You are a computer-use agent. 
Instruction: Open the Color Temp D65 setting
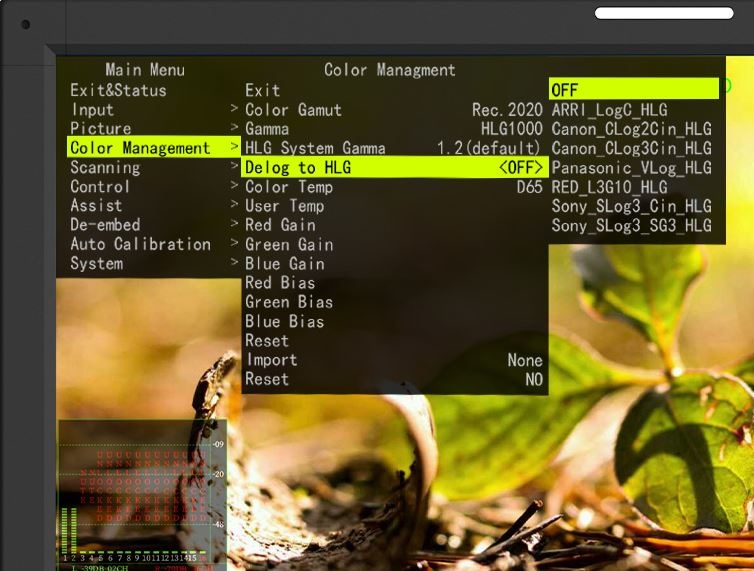click(x=393, y=186)
